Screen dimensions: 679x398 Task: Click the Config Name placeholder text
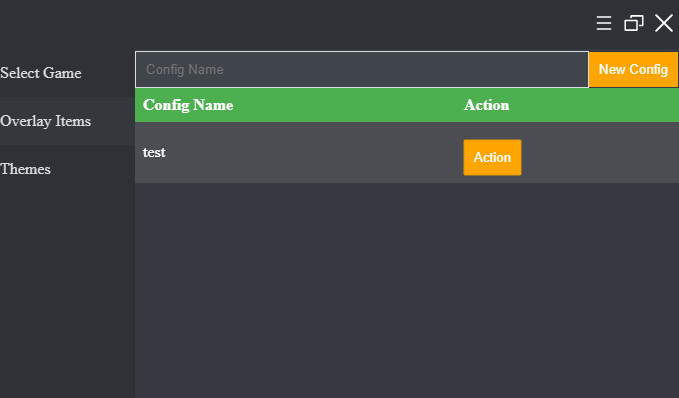pos(185,69)
